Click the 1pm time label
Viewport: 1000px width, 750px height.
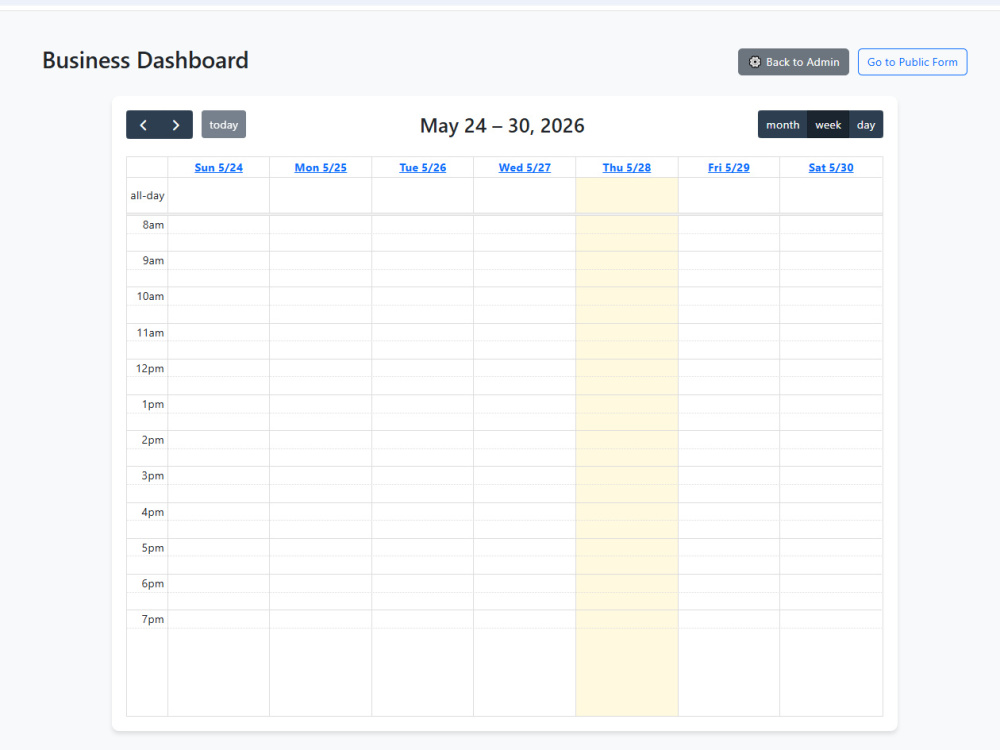click(153, 404)
